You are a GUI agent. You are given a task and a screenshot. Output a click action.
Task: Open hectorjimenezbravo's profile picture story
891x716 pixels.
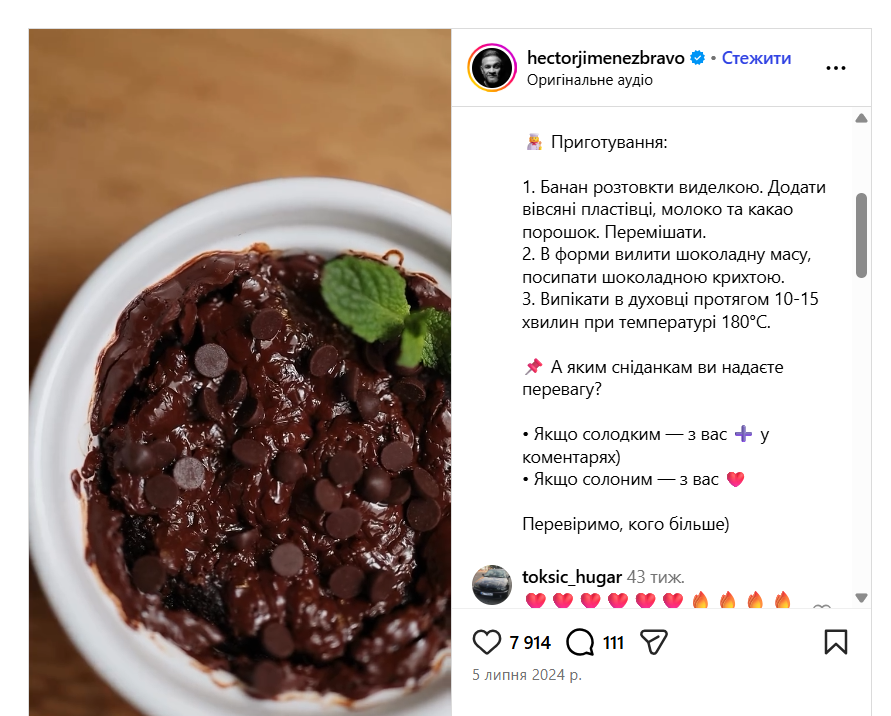(x=492, y=68)
